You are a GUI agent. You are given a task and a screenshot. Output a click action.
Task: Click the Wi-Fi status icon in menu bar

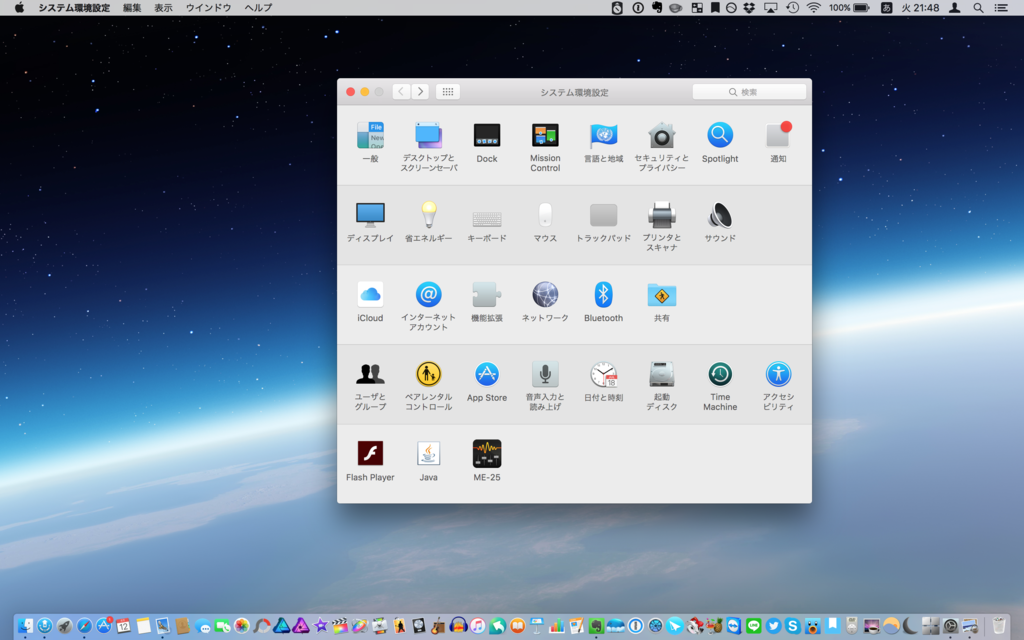[x=813, y=8]
